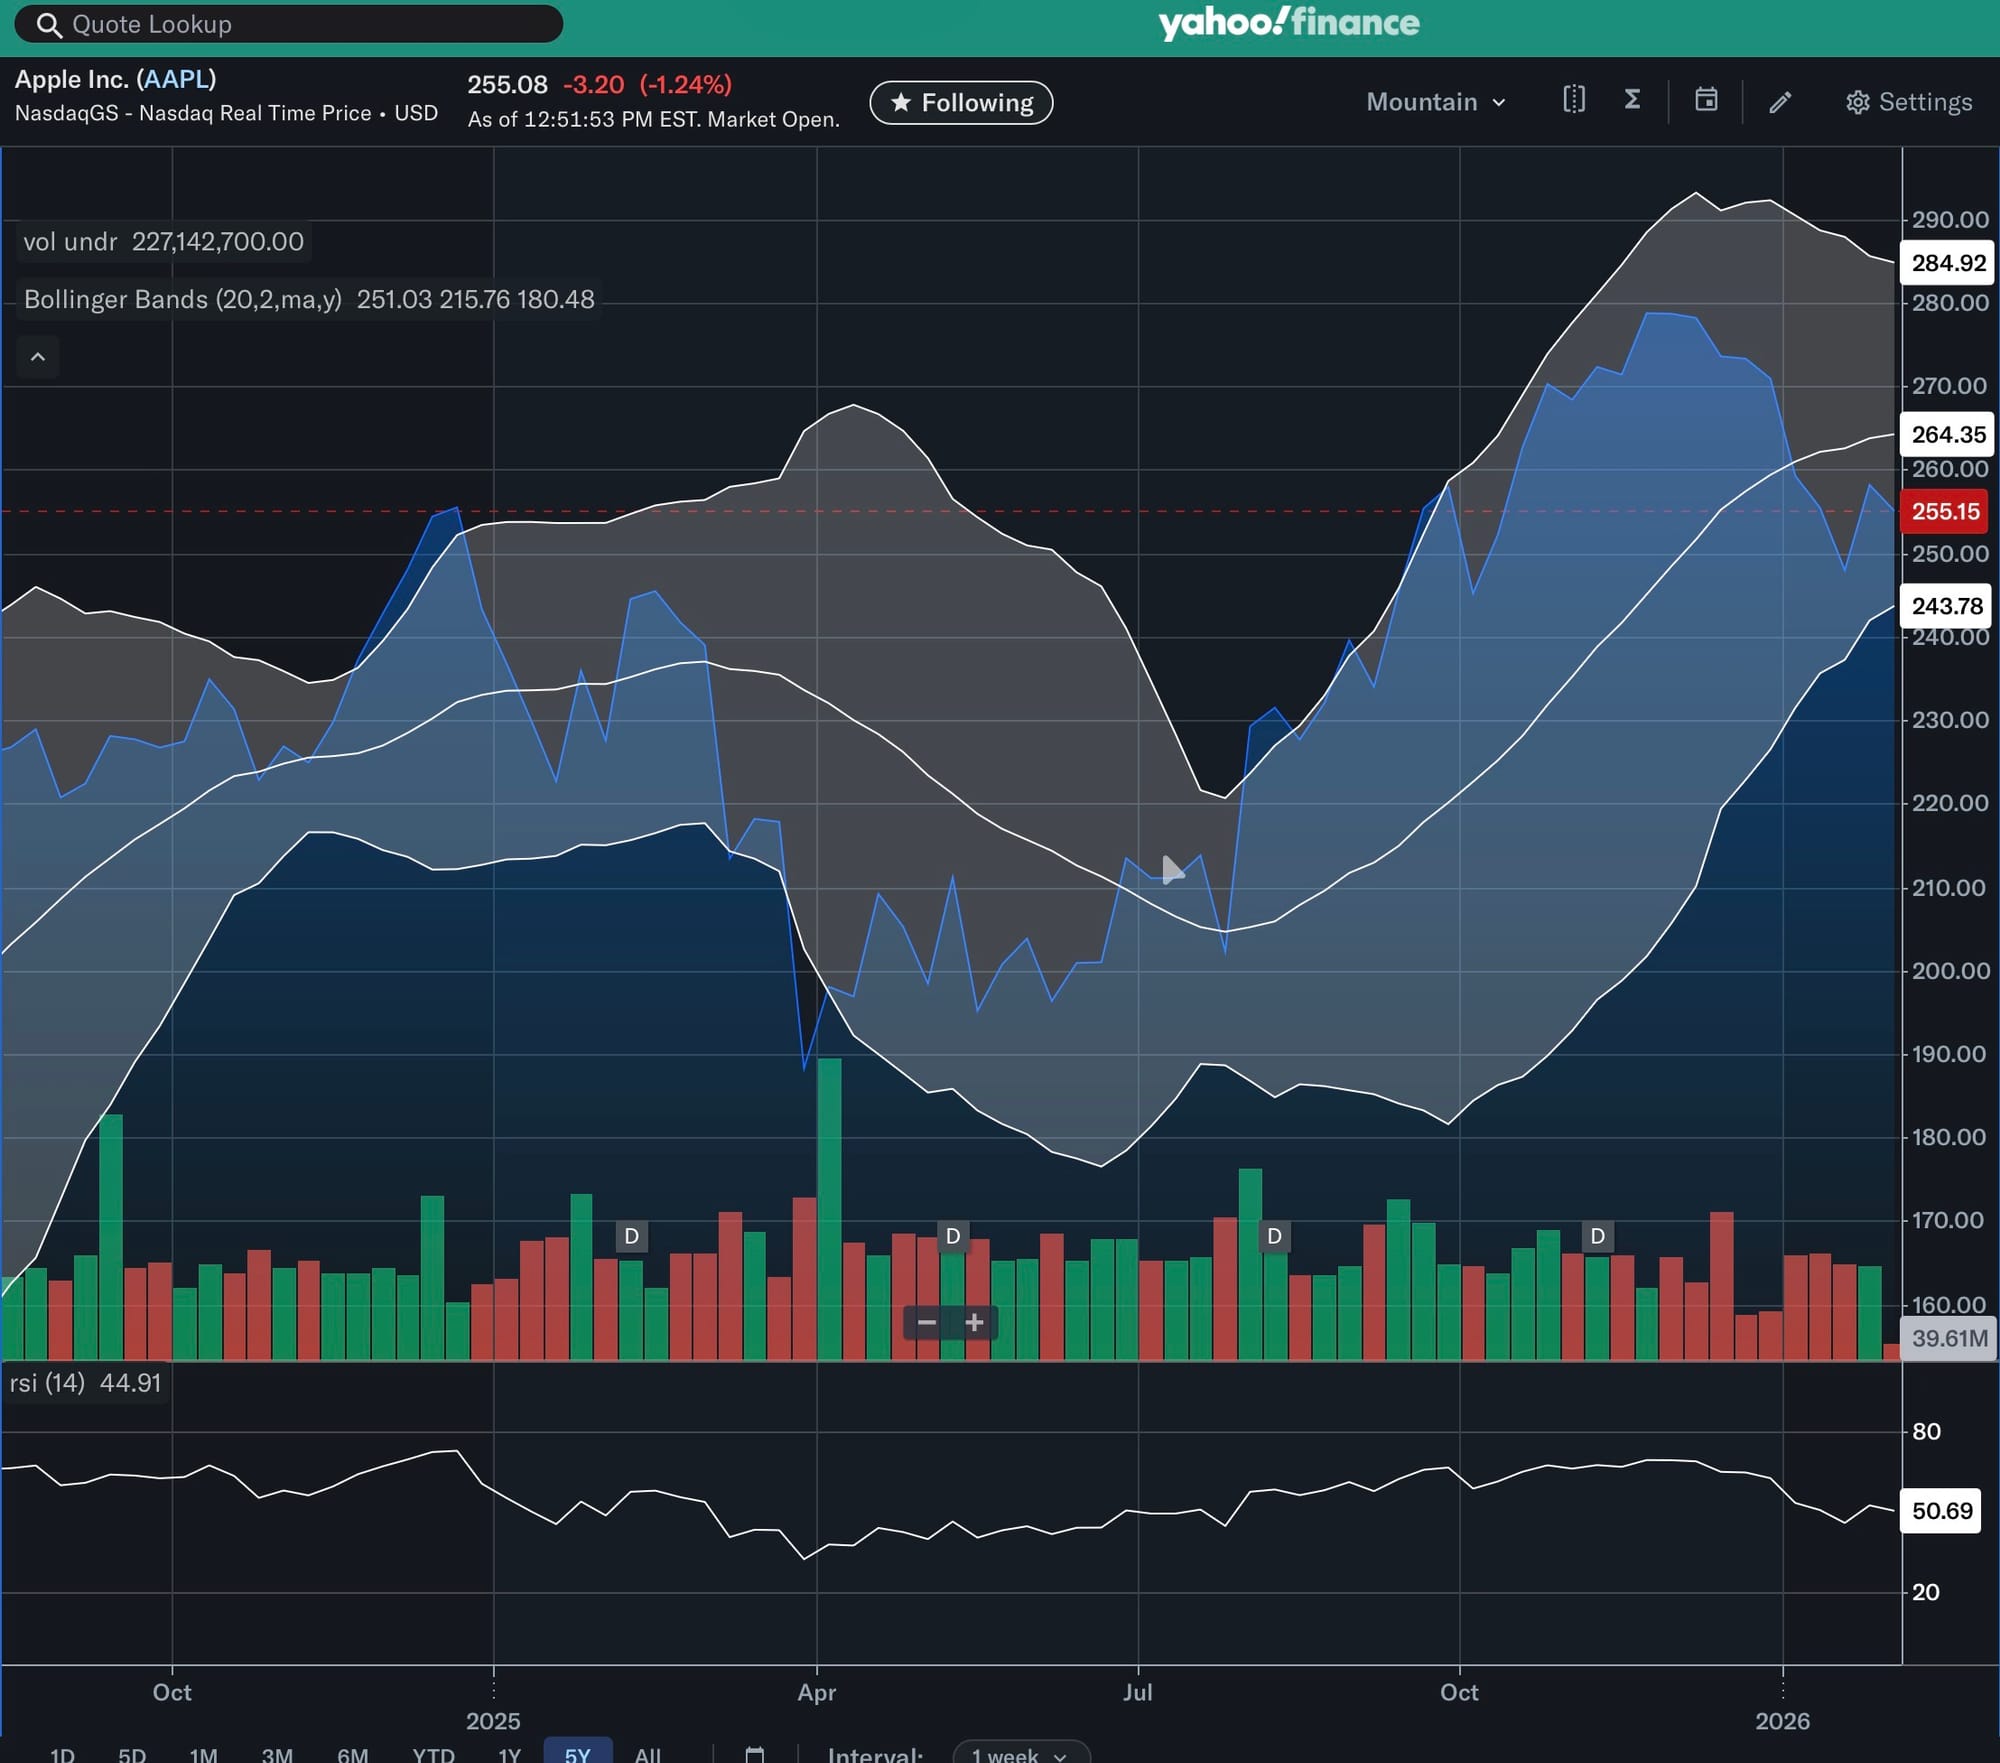This screenshot has width=2000, height=1763.
Task: Select the 1Y time range
Action: tap(509, 1754)
